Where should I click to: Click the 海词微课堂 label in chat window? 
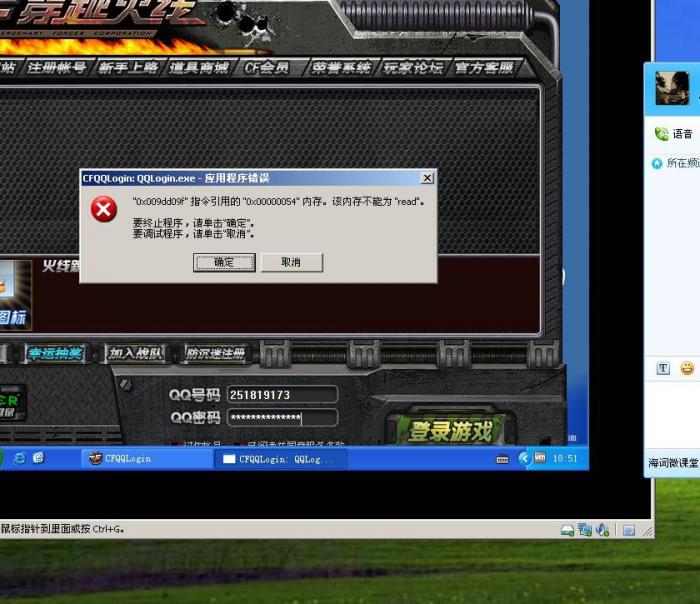[x=673, y=463]
